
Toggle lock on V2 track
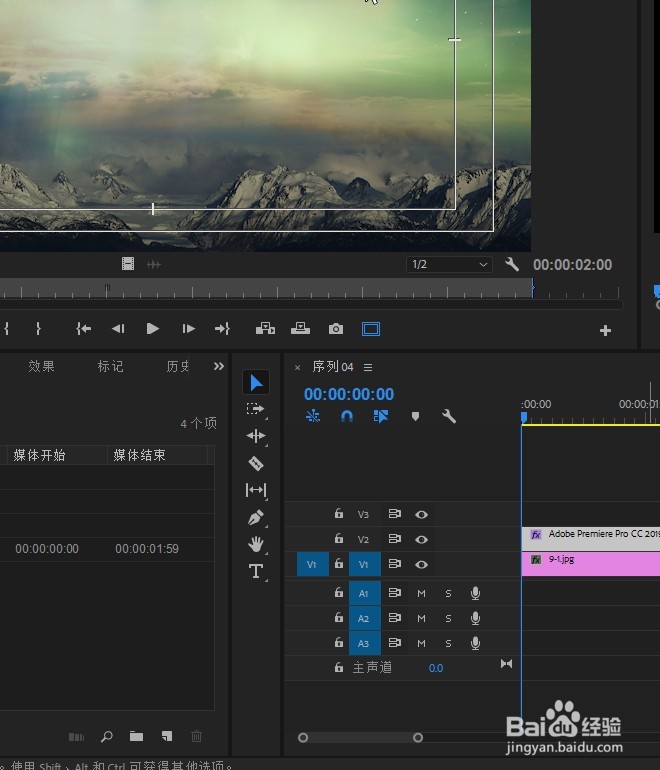pos(339,539)
